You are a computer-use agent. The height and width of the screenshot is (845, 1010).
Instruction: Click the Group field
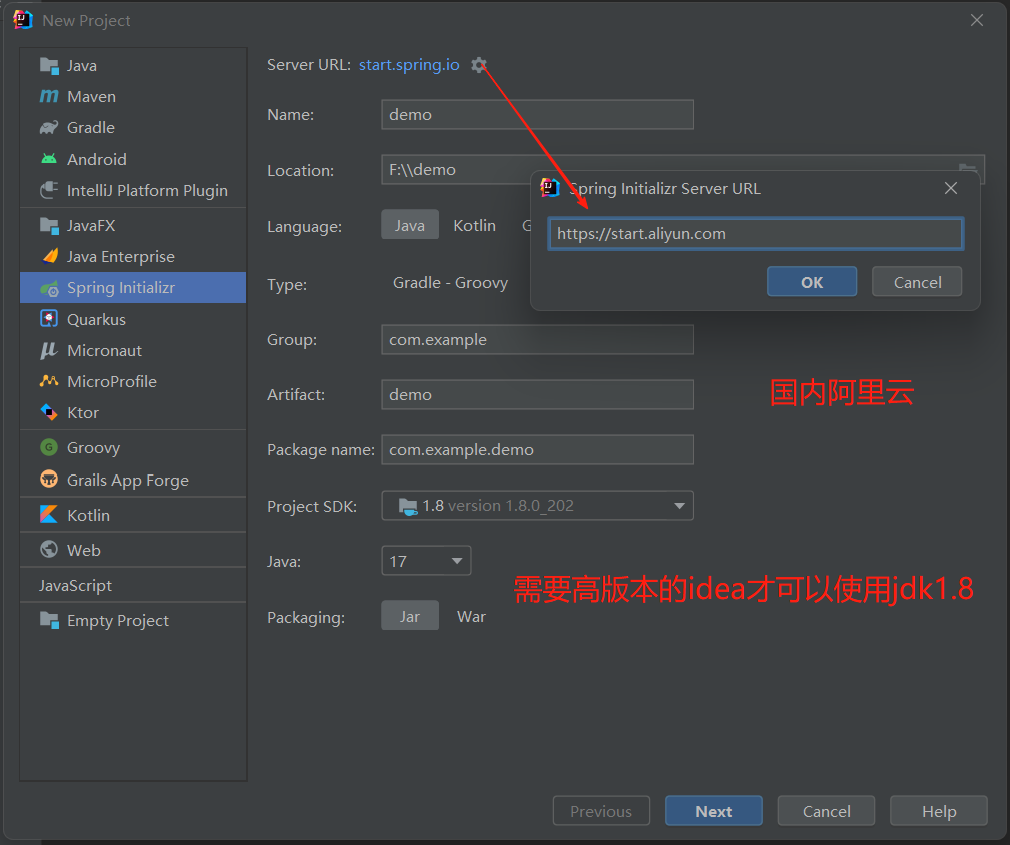pyautogui.click(x=537, y=339)
